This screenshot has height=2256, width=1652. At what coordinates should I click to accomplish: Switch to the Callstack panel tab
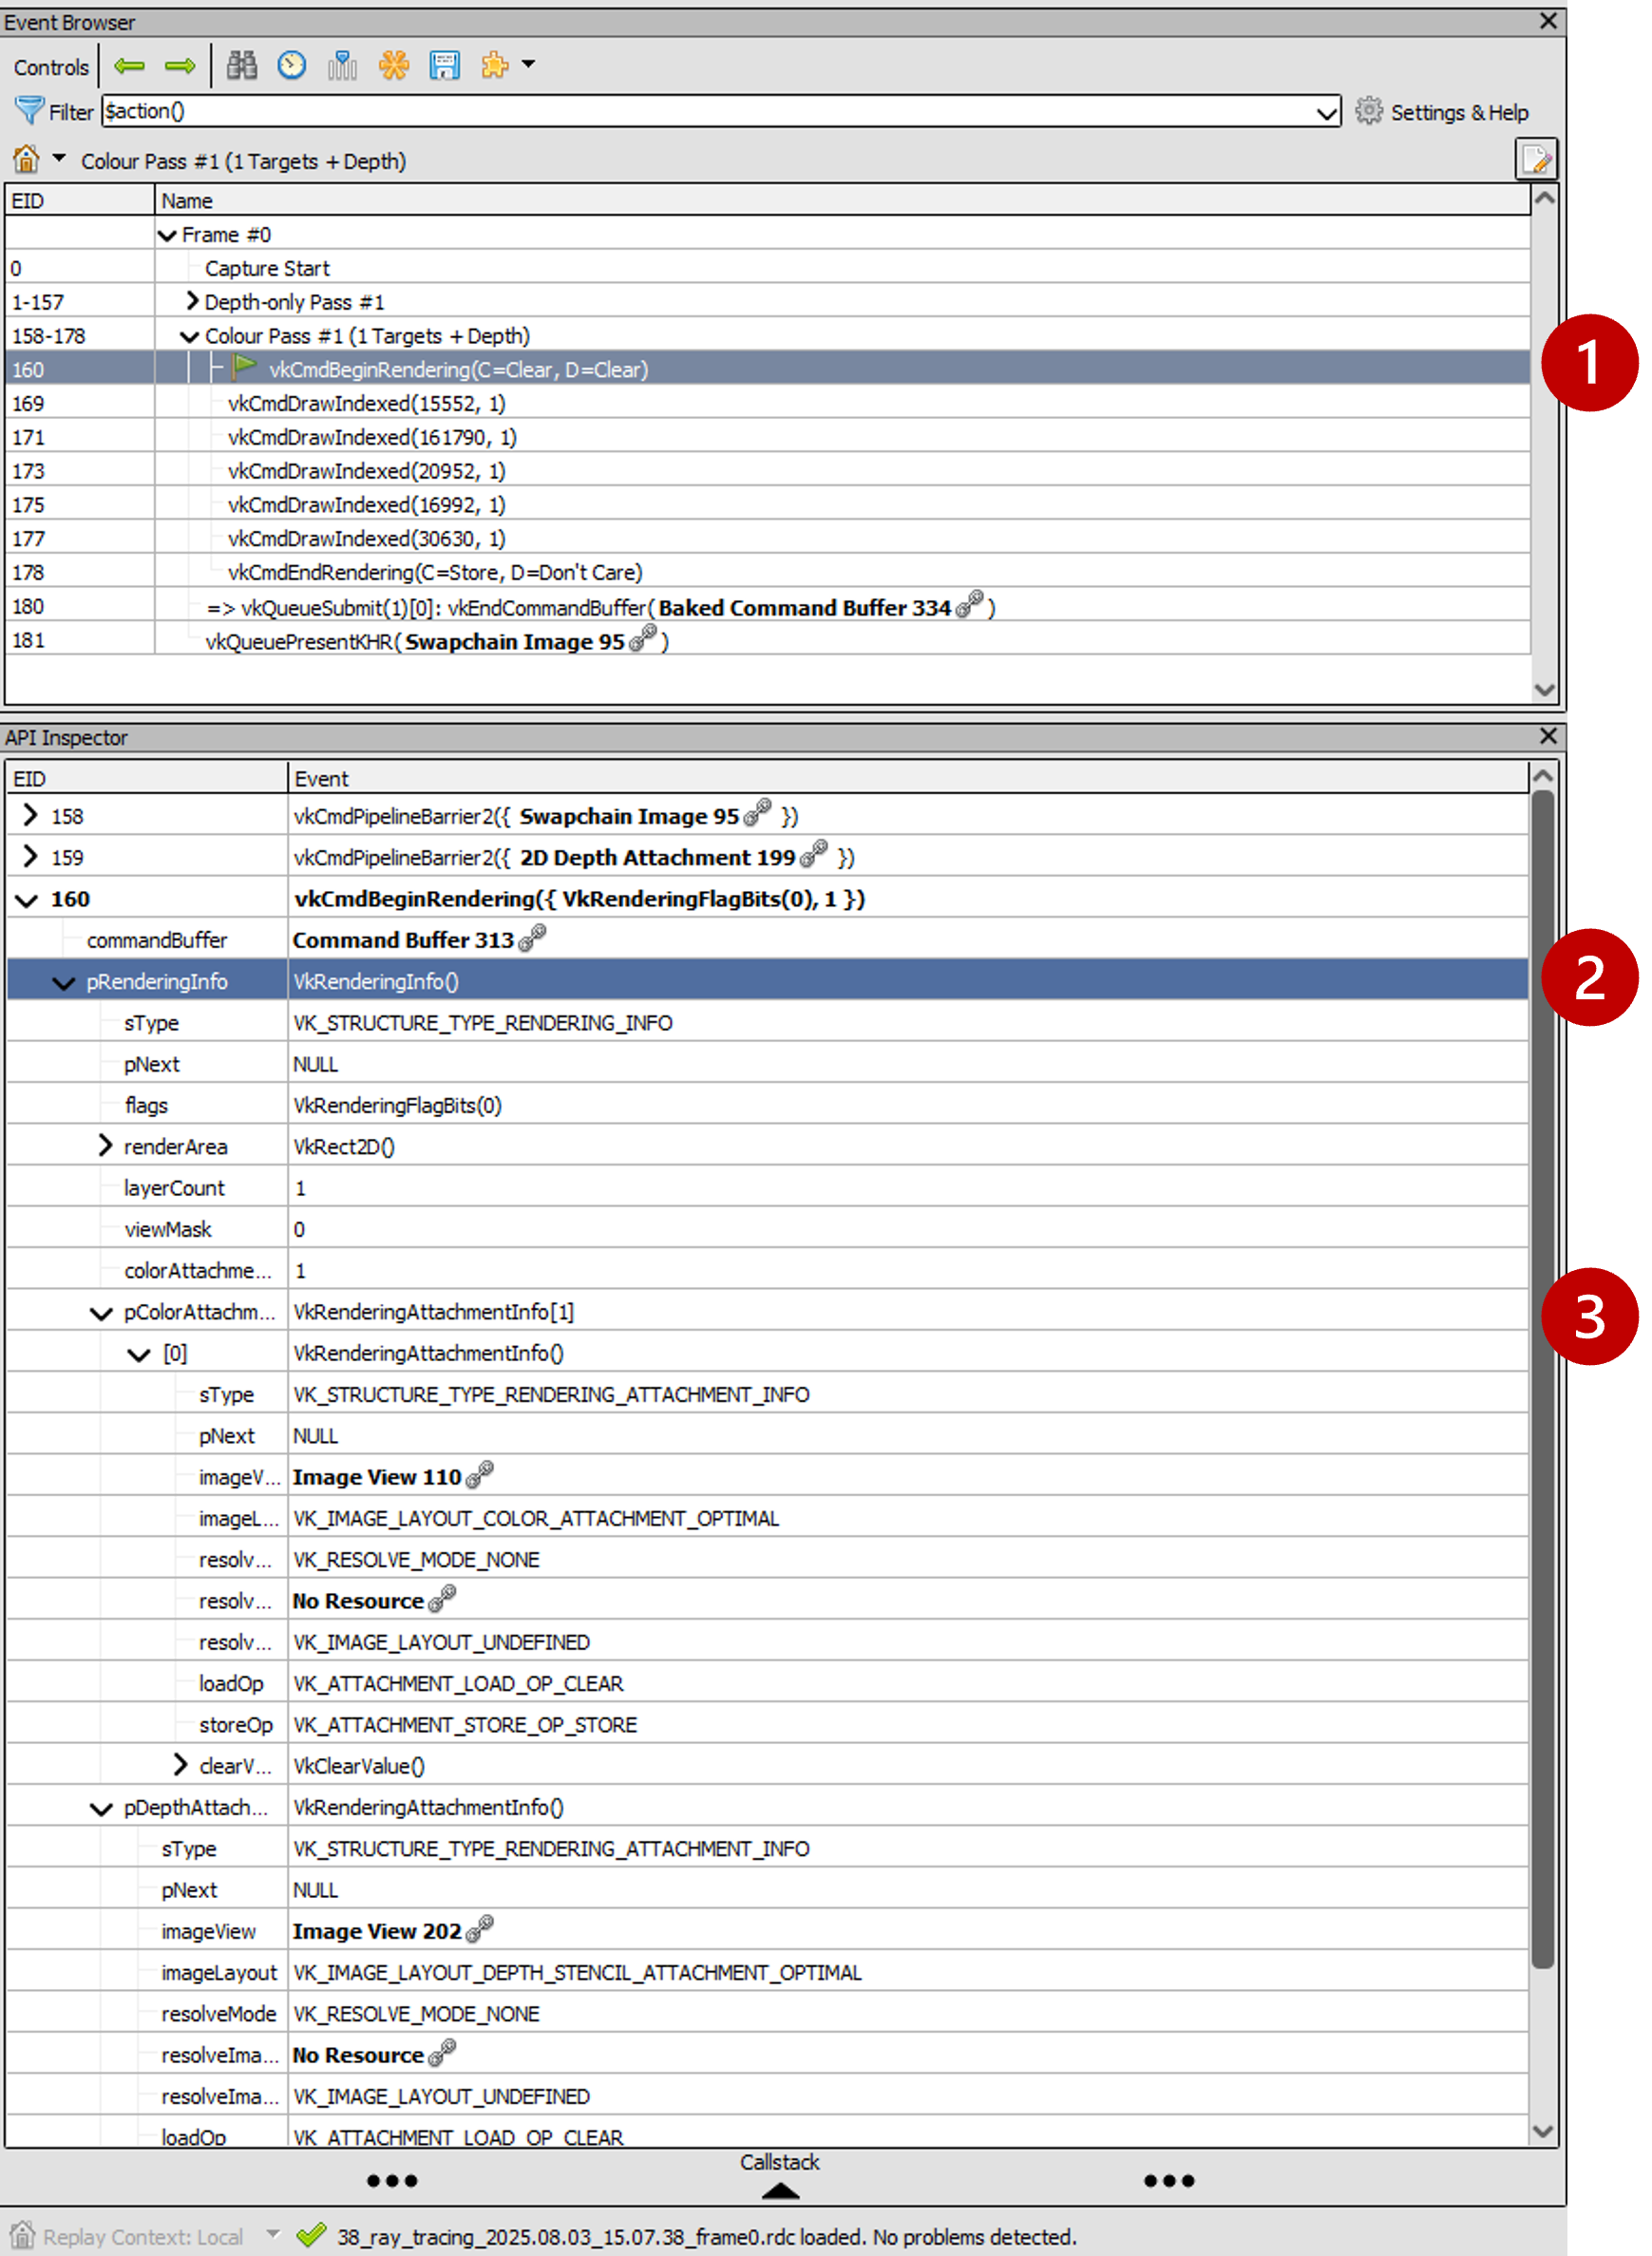pos(781,2163)
